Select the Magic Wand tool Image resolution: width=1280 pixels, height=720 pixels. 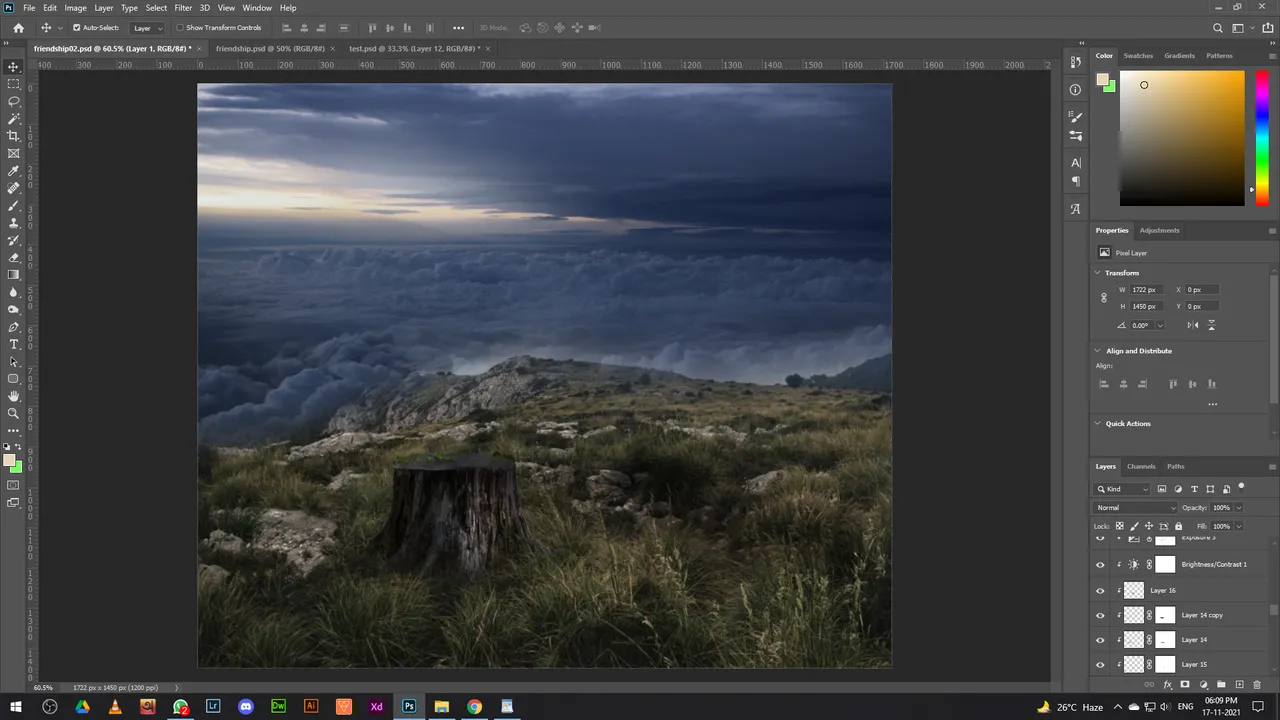[13, 118]
